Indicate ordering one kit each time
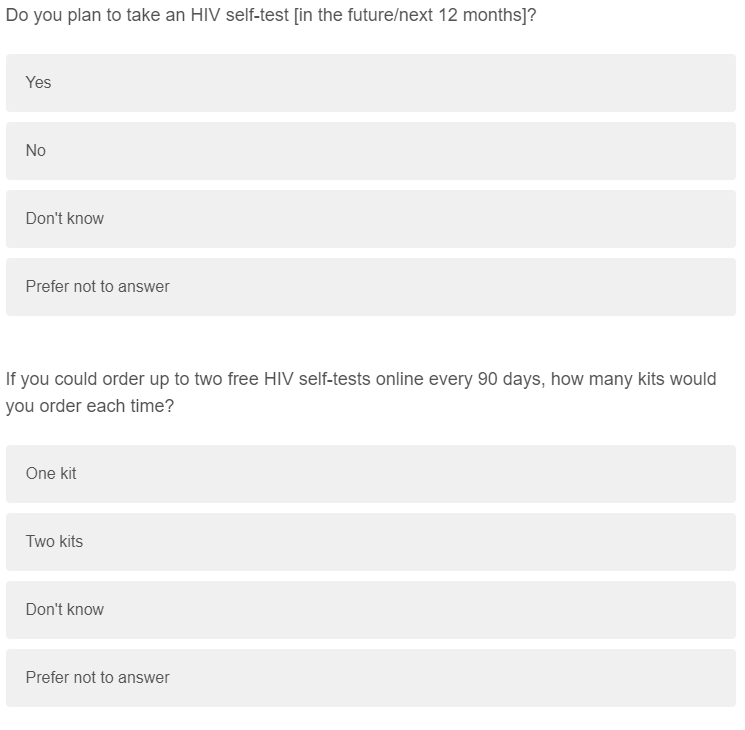 [370, 474]
